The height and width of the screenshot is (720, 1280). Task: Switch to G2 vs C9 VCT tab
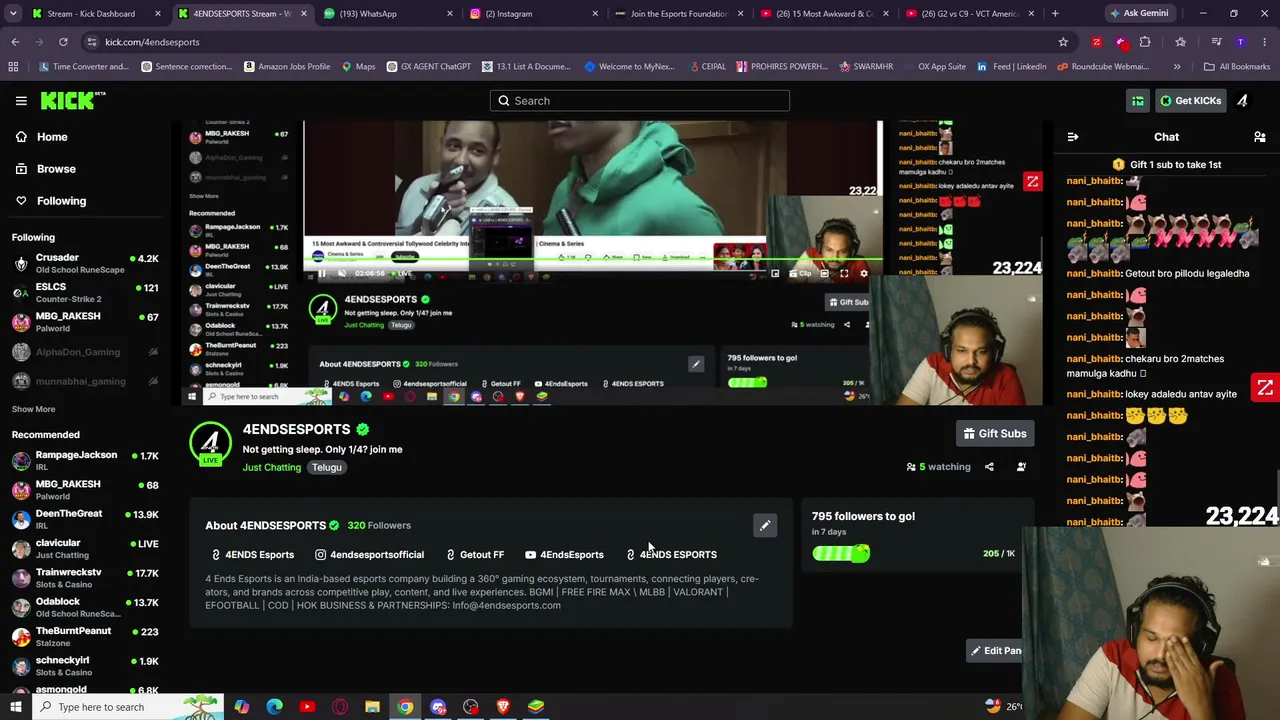click(x=968, y=13)
